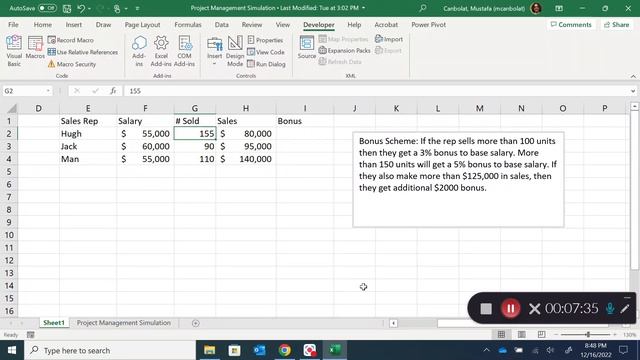Open the search box
640x360 pixels.
pos(423,8)
